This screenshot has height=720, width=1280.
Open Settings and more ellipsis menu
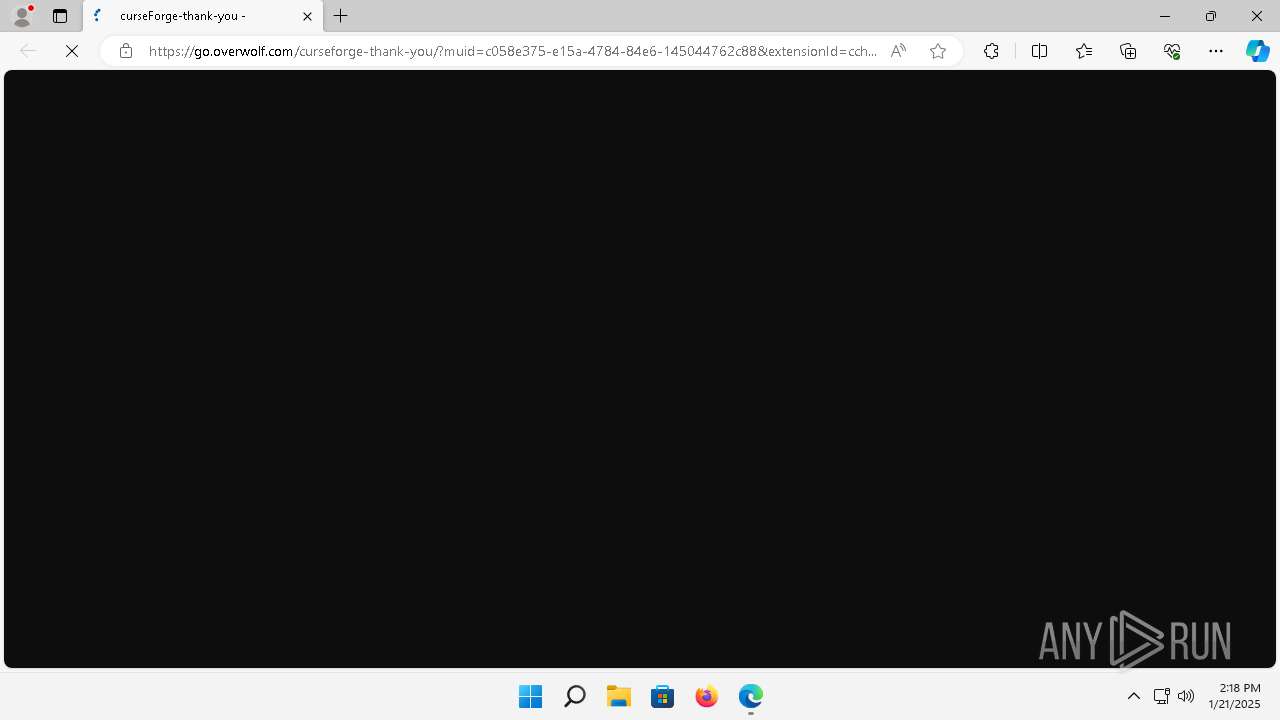click(x=1216, y=51)
